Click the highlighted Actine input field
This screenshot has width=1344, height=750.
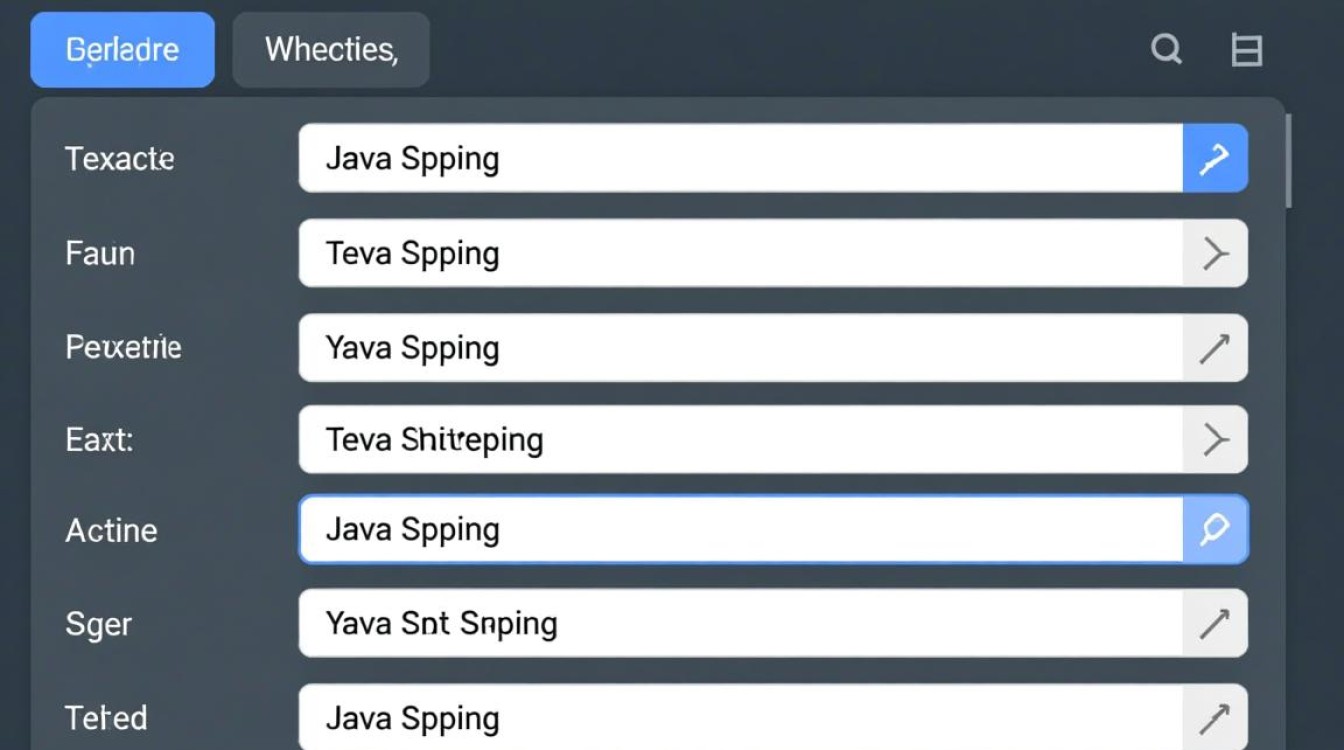click(740, 529)
